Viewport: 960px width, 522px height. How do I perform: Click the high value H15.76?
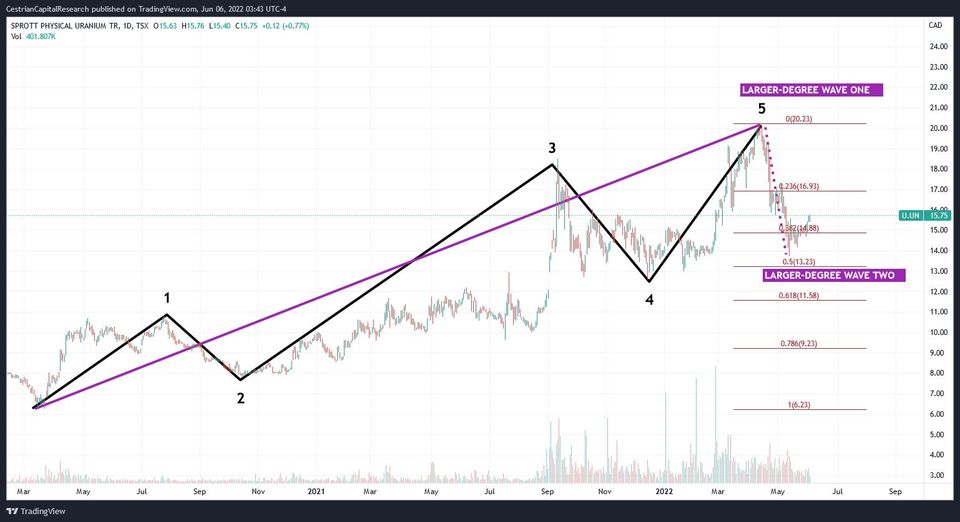(193, 26)
